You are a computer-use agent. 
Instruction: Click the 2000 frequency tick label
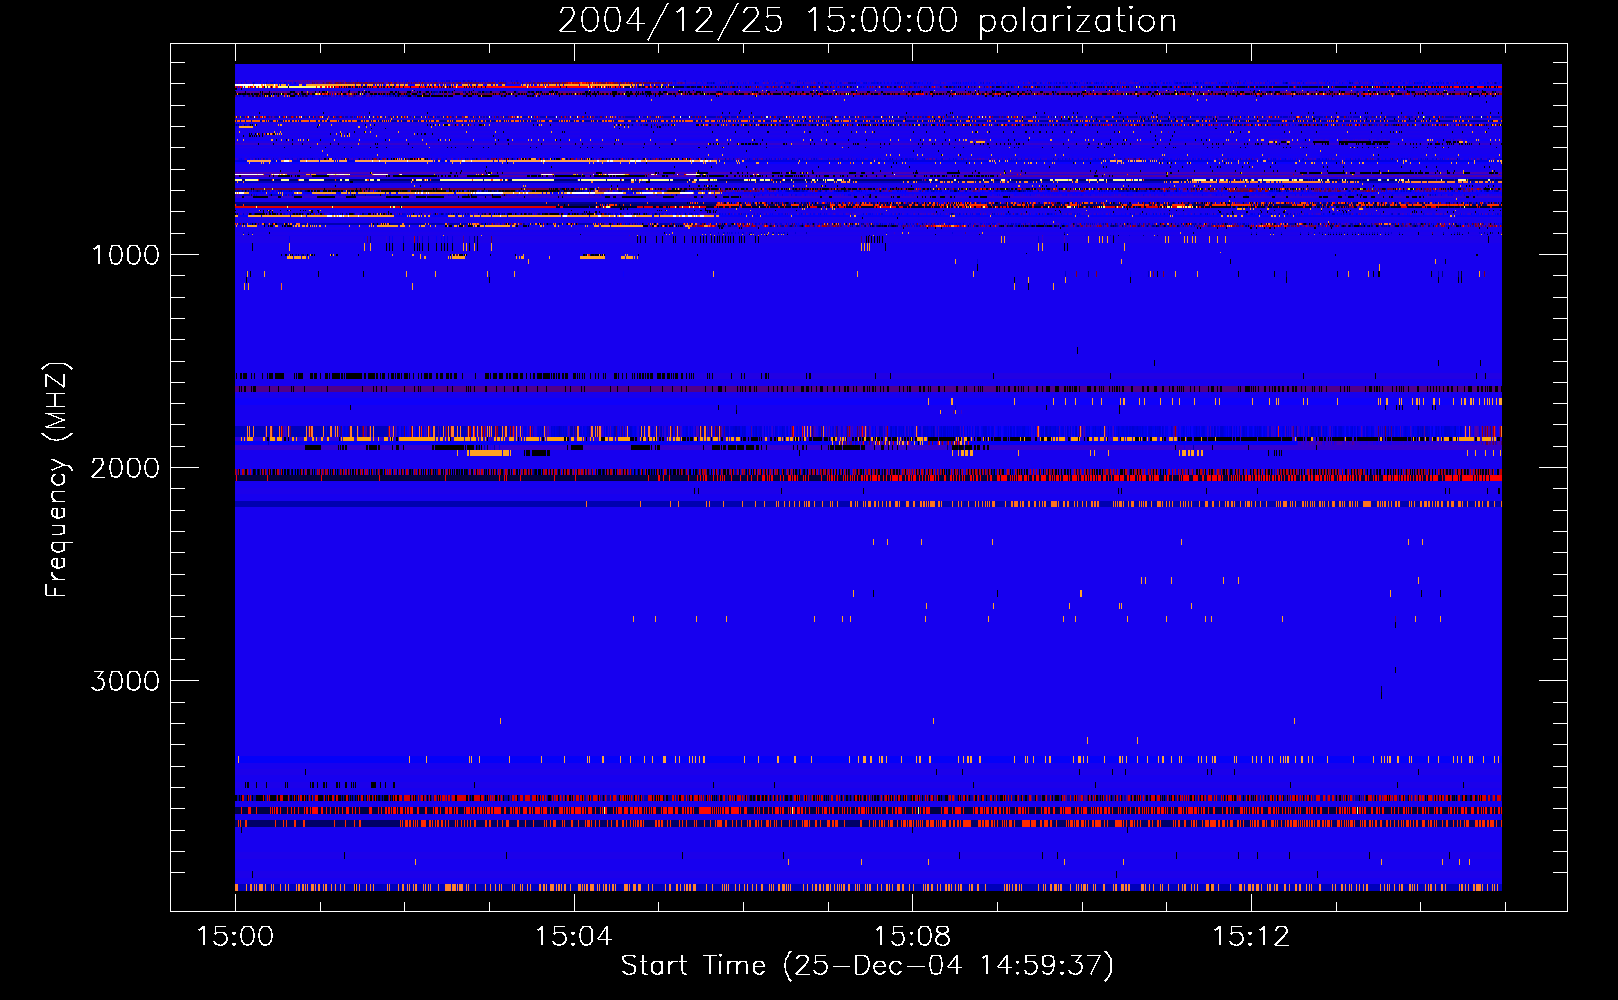[125, 468]
